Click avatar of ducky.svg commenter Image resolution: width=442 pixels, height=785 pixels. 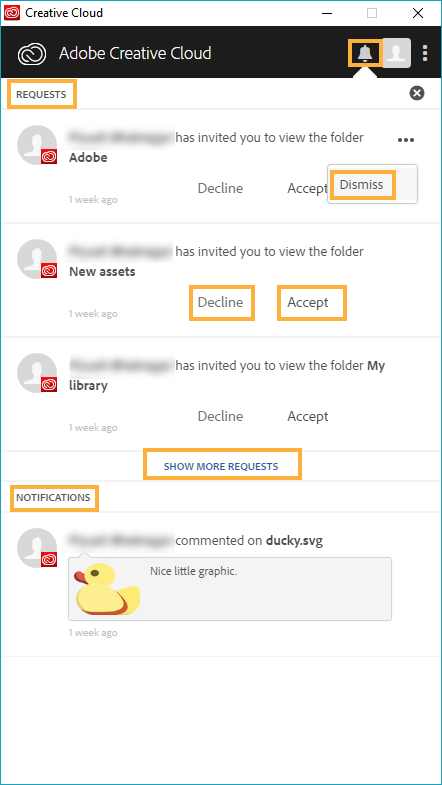[x=37, y=548]
